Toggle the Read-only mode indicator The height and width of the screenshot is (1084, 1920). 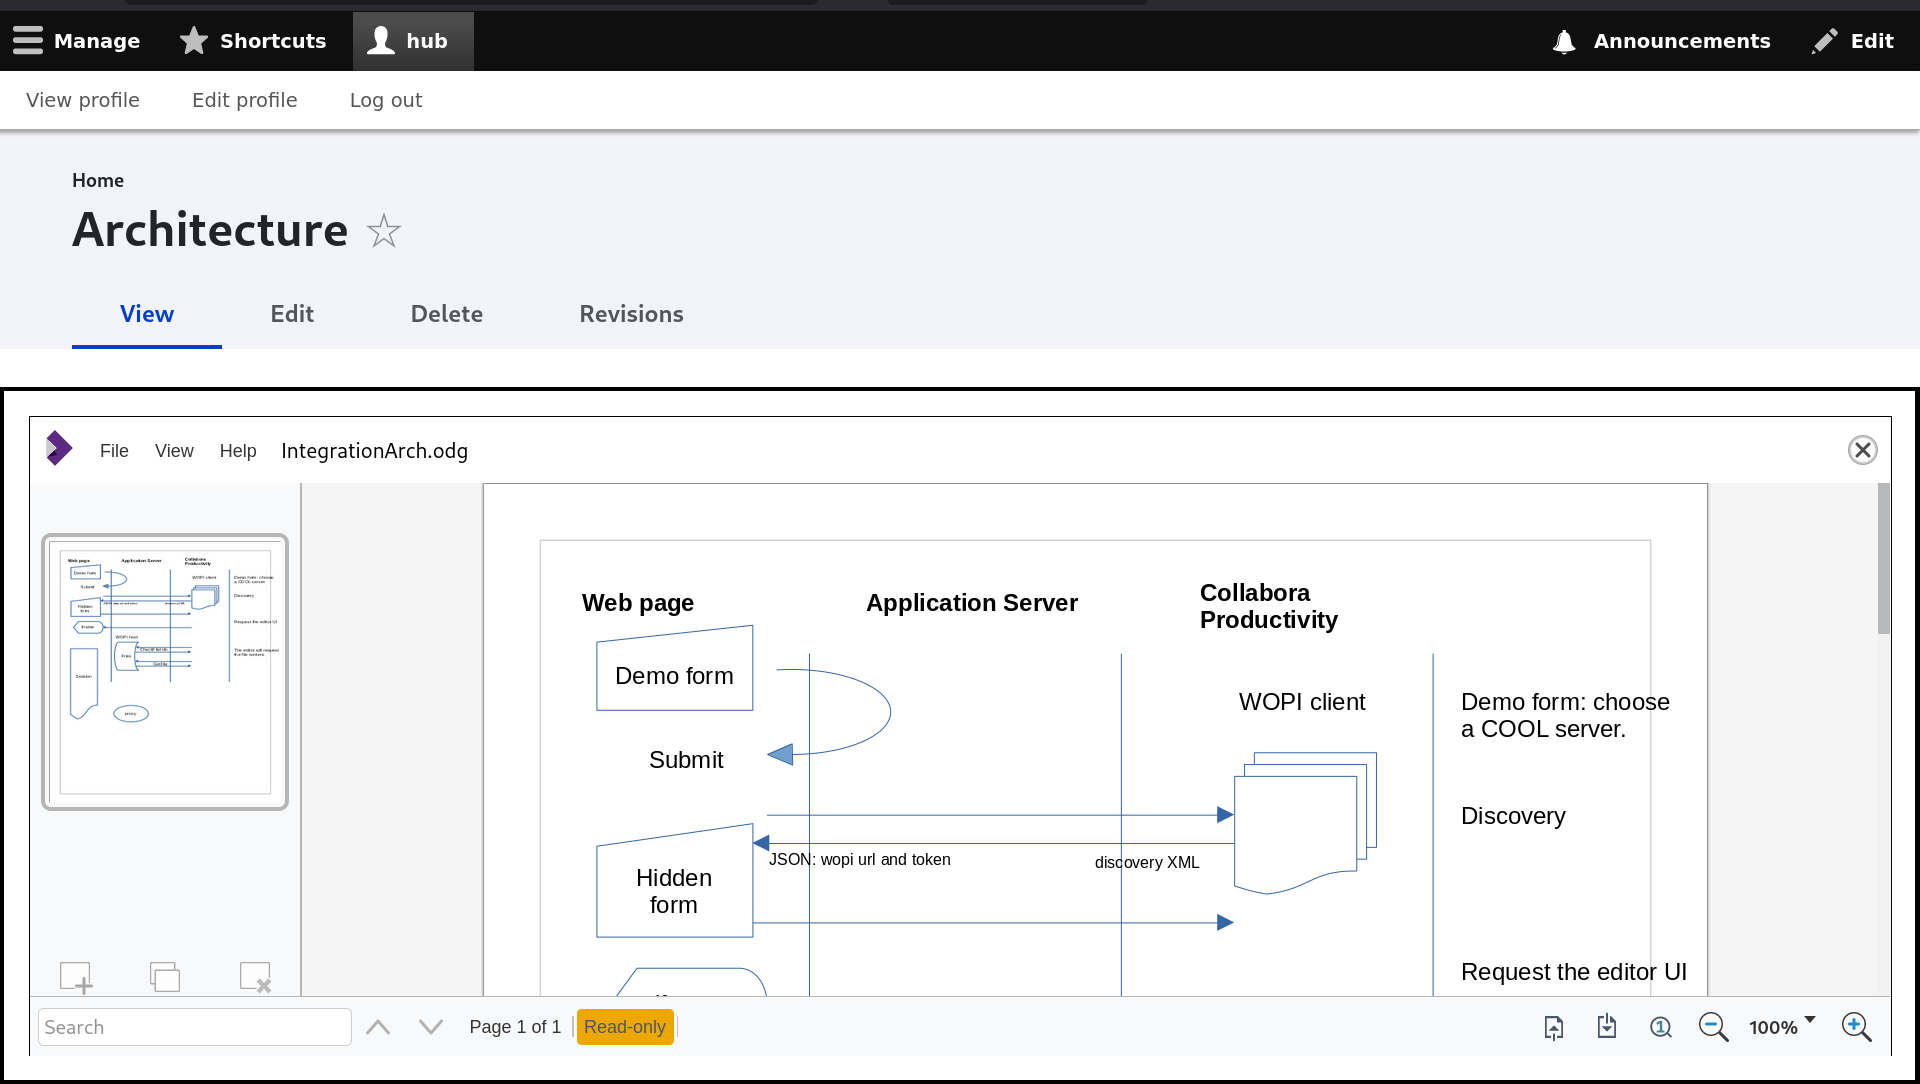(624, 1027)
